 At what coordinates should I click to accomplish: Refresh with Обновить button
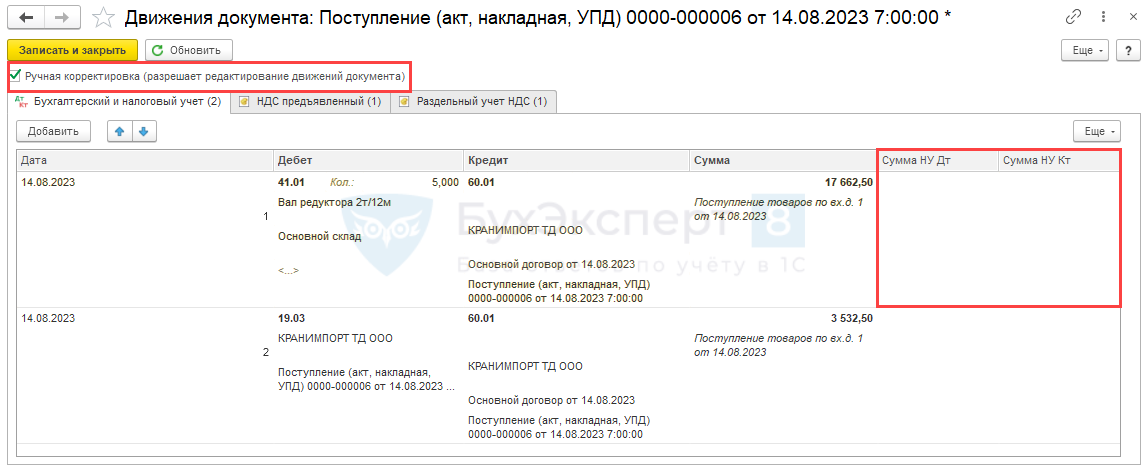coord(189,50)
